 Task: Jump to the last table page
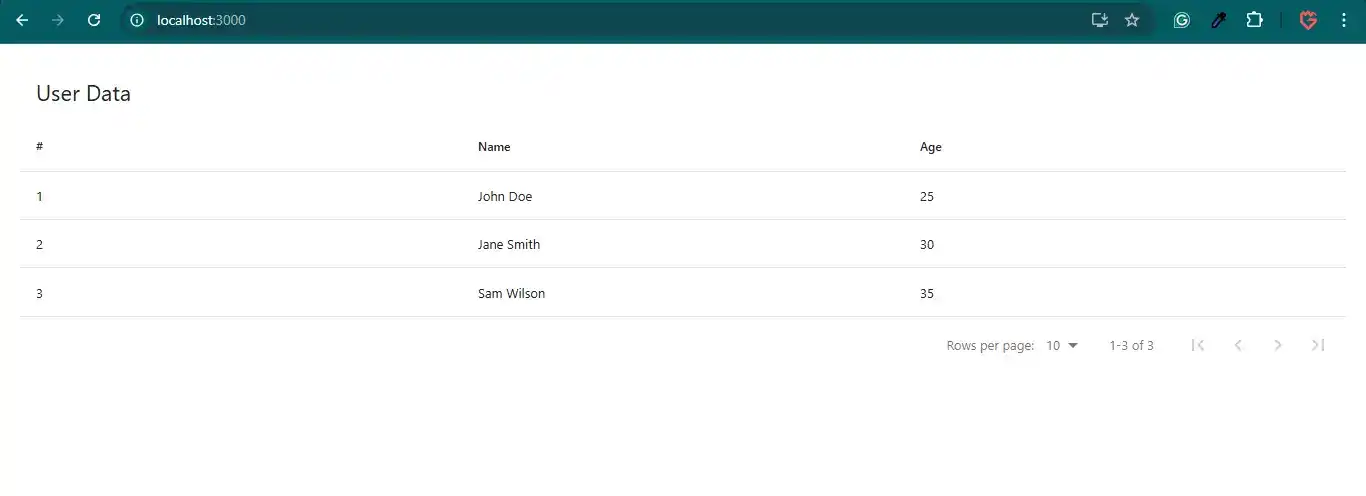click(1318, 345)
